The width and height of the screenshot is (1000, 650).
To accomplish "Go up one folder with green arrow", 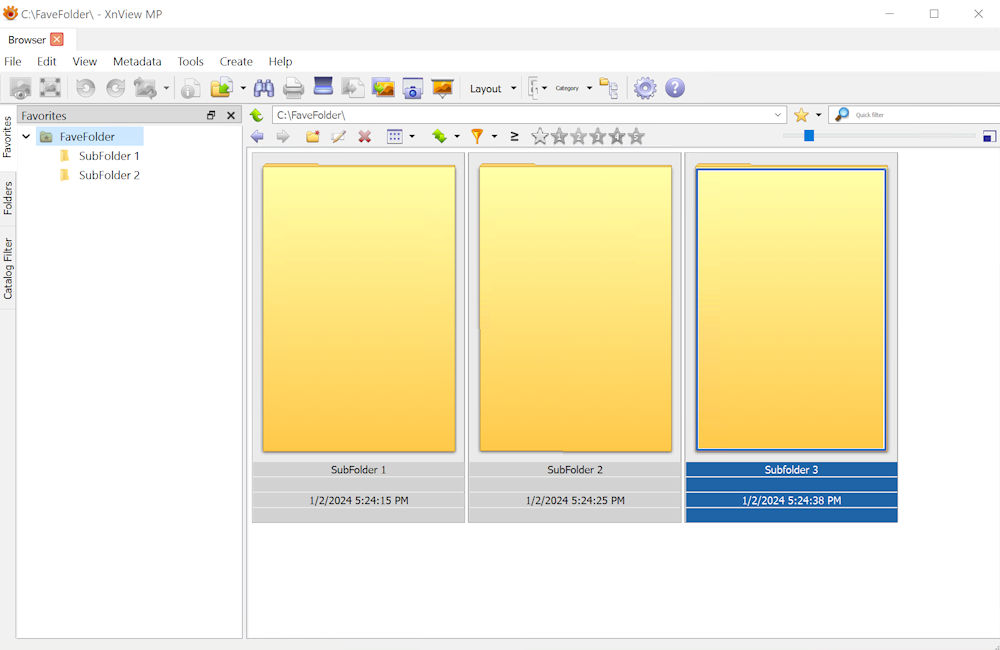I will [257, 115].
